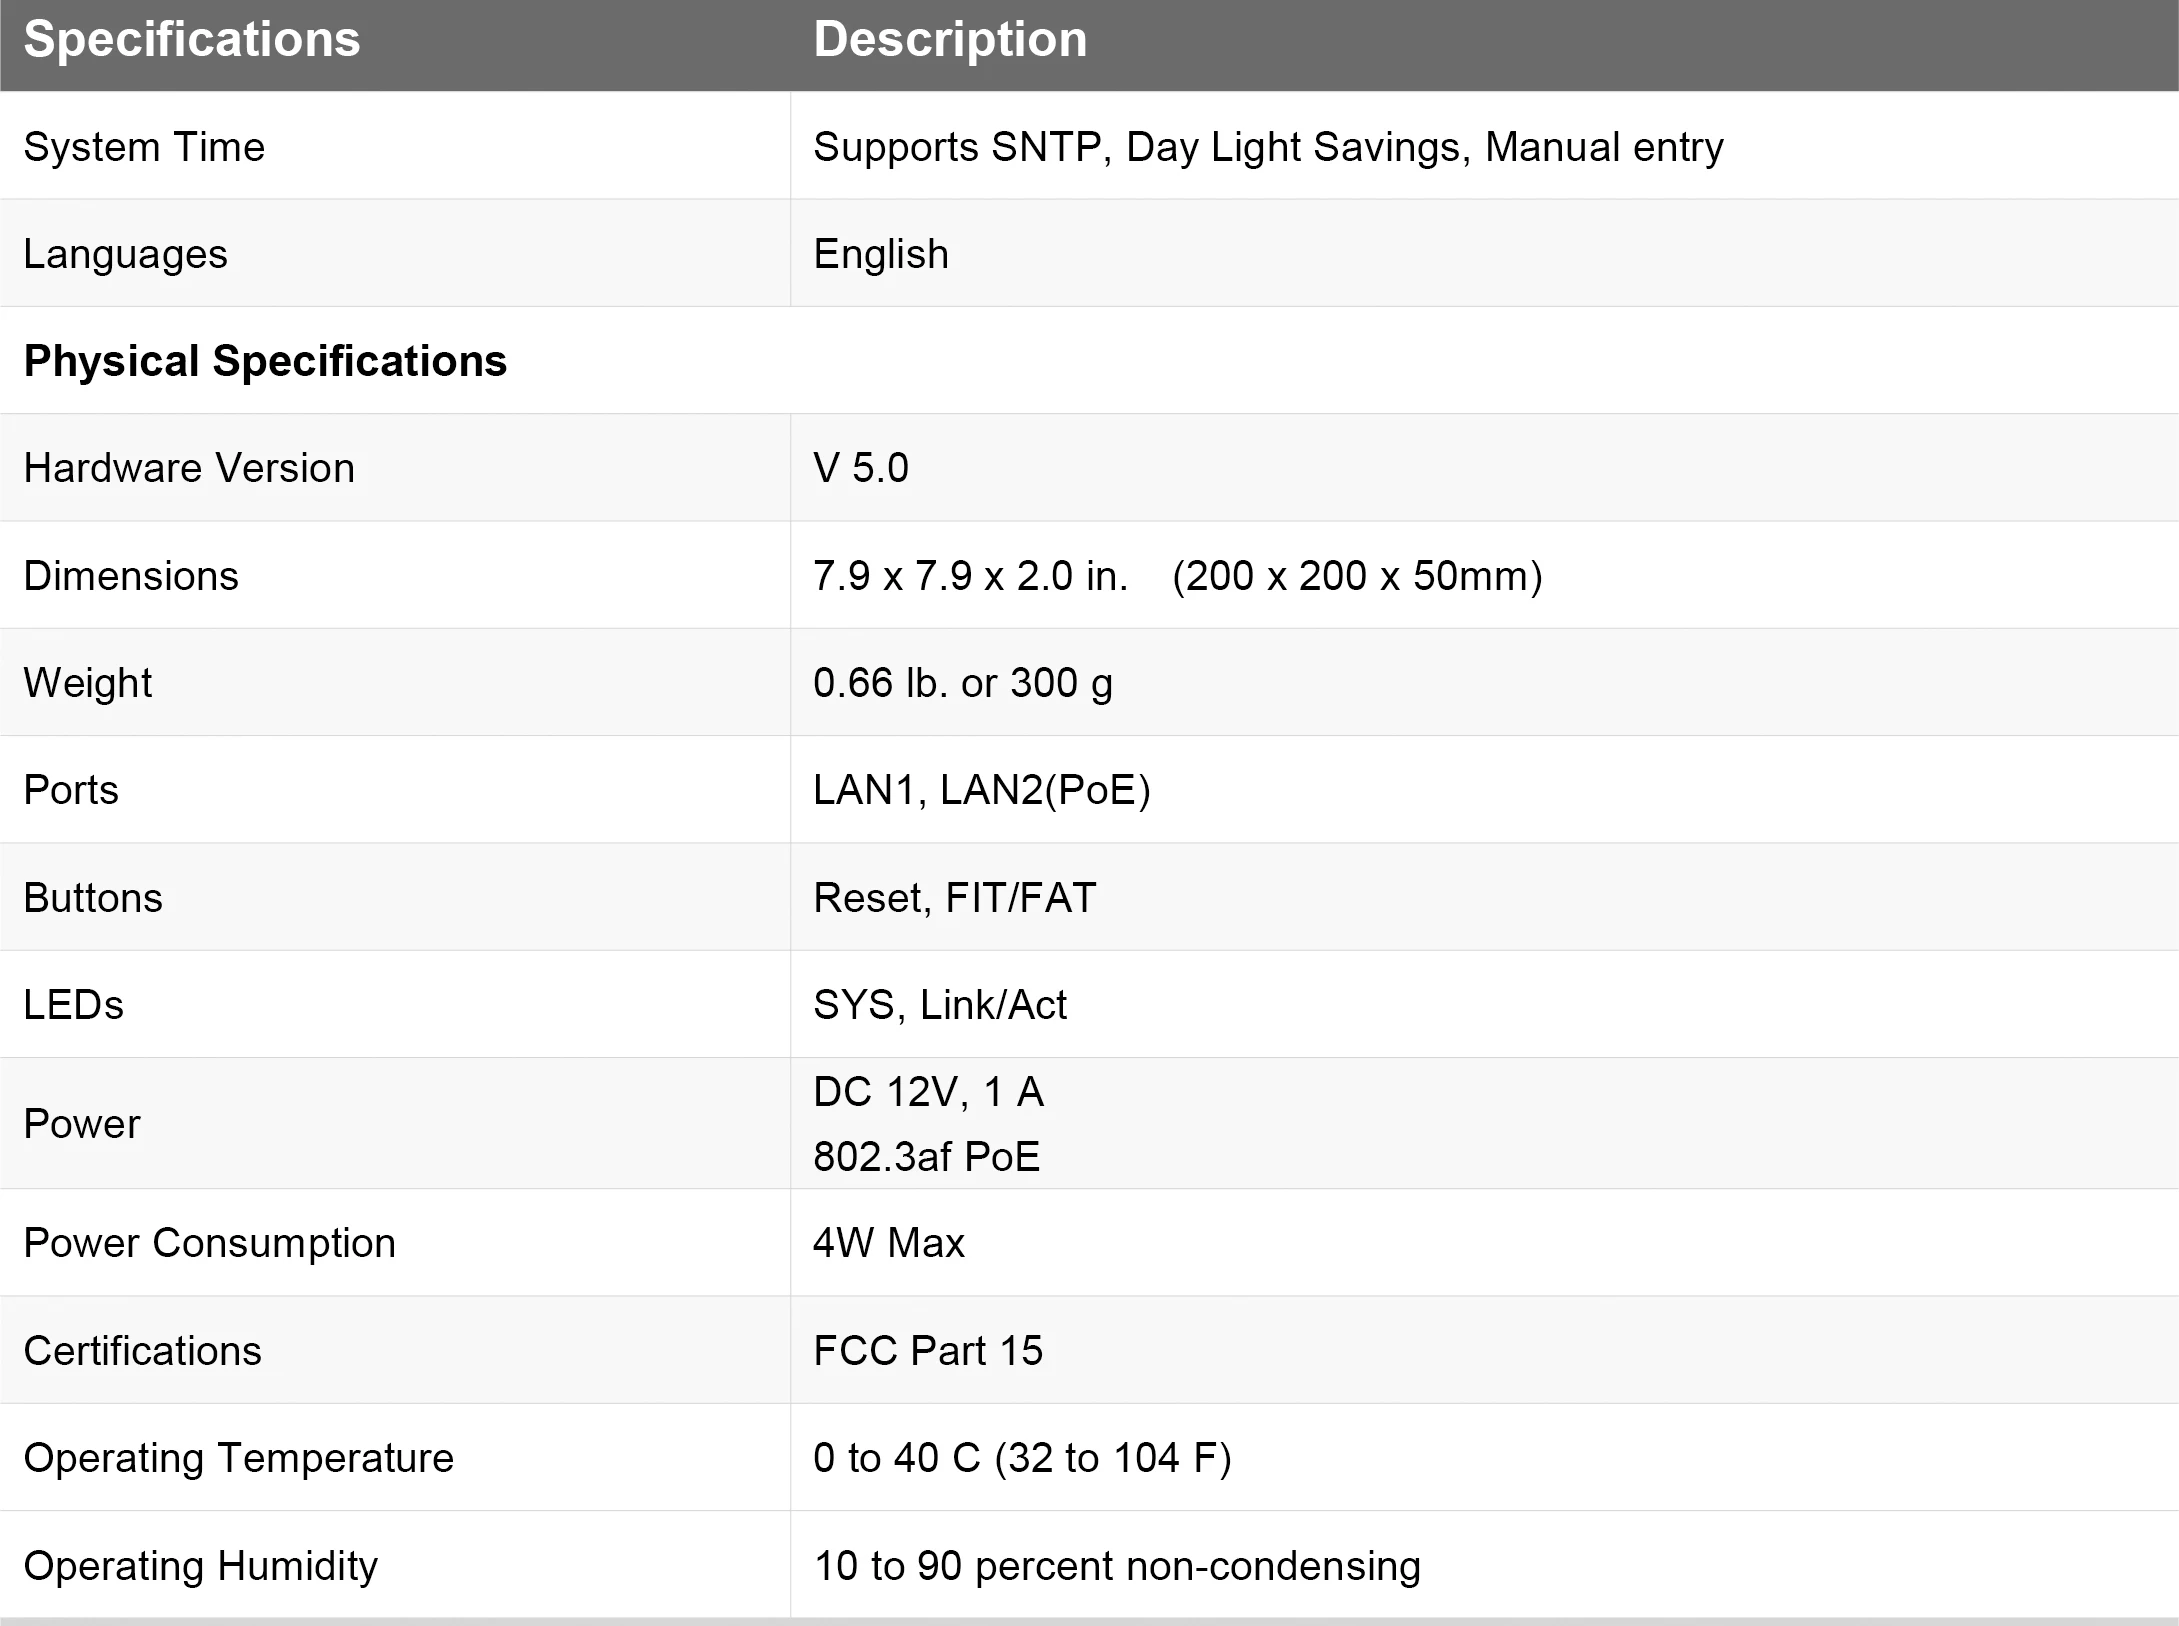Click the 7.9 x 7.9 dimensions value
Image resolution: width=2179 pixels, height=1626 pixels.
click(1177, 576)
